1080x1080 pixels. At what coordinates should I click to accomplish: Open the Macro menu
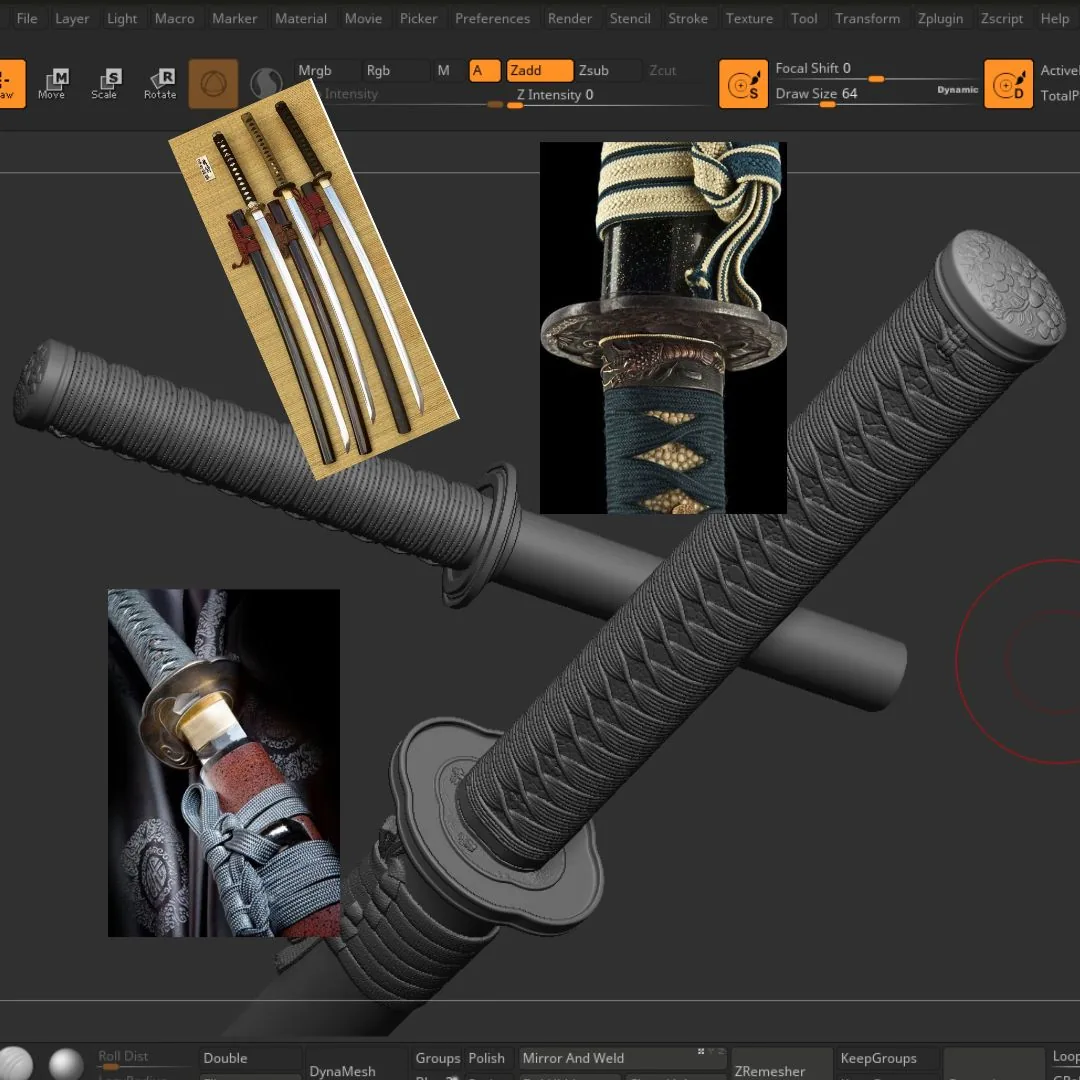tap(174, 19)
